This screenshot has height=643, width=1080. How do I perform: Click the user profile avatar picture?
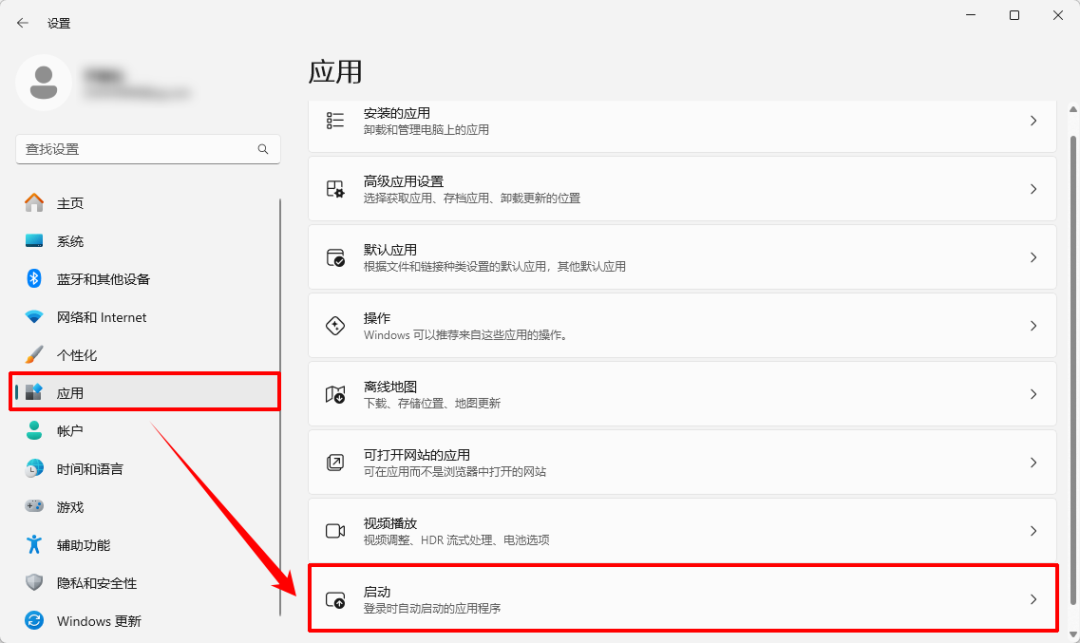coord(43,83)
